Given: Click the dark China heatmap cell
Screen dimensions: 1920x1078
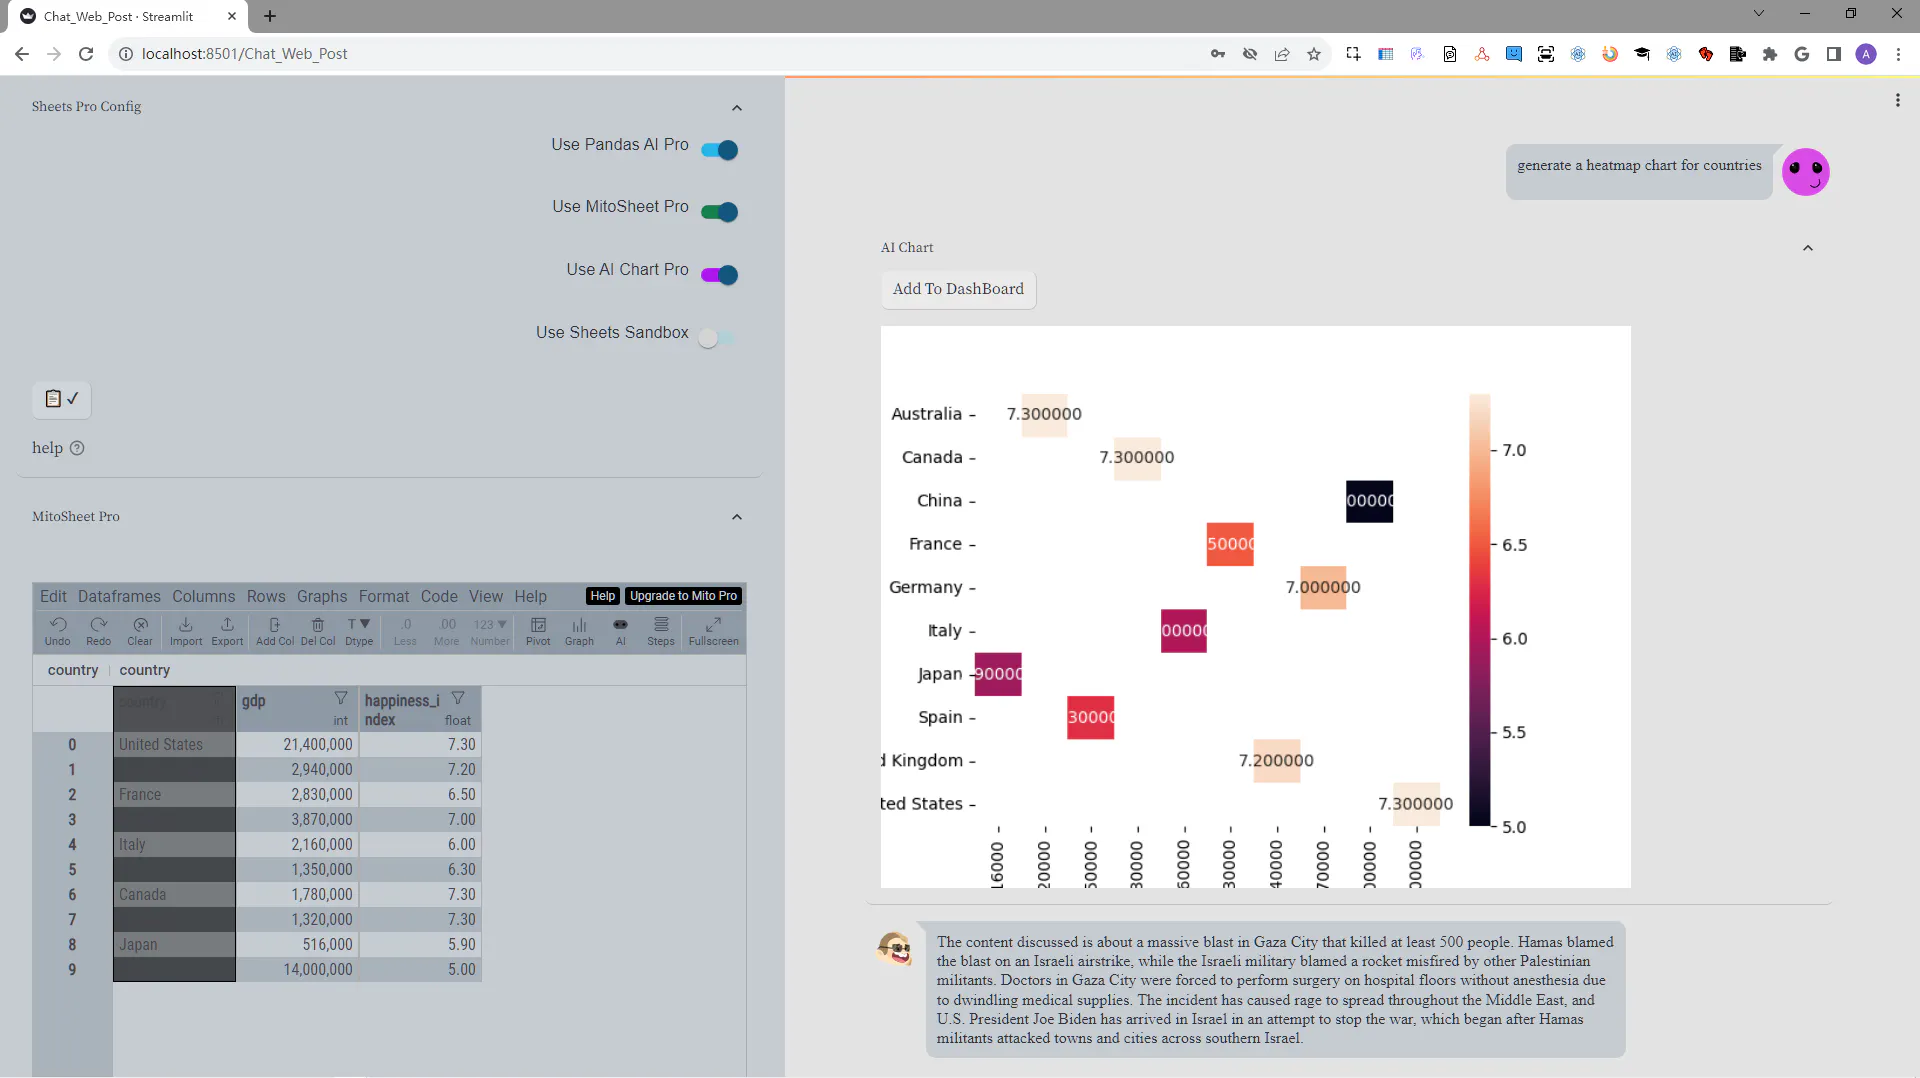Looking at the screenshot, I should coord(1369,501).
